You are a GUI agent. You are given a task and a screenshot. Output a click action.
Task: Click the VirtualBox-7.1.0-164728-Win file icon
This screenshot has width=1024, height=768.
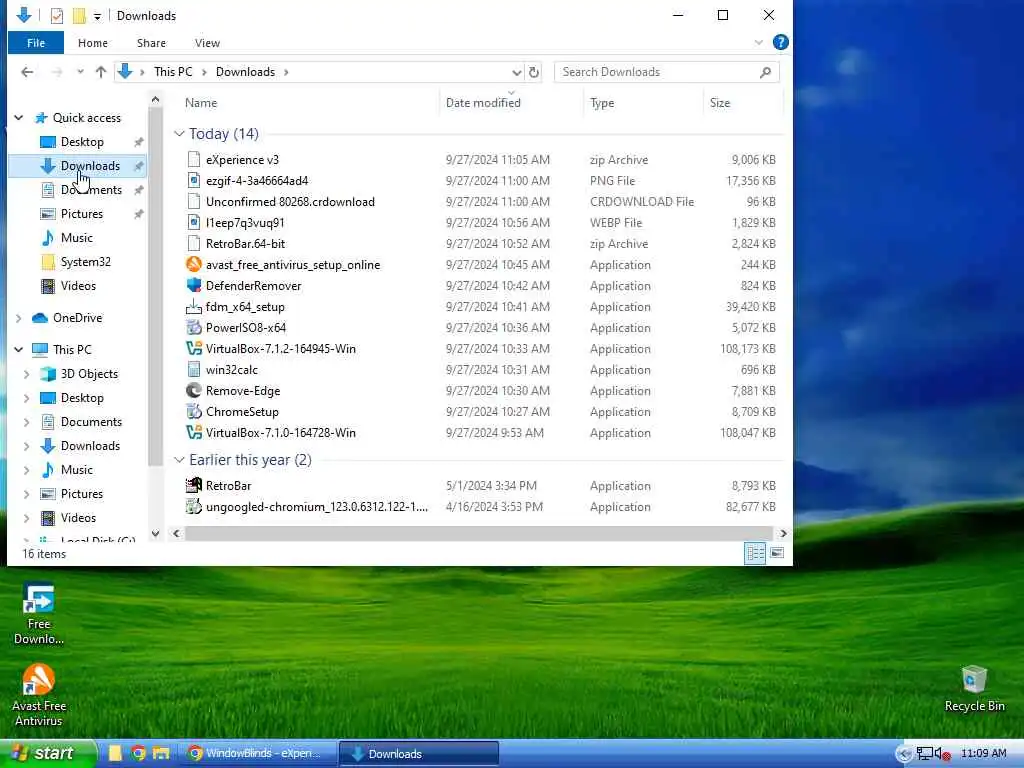point(193,432)
